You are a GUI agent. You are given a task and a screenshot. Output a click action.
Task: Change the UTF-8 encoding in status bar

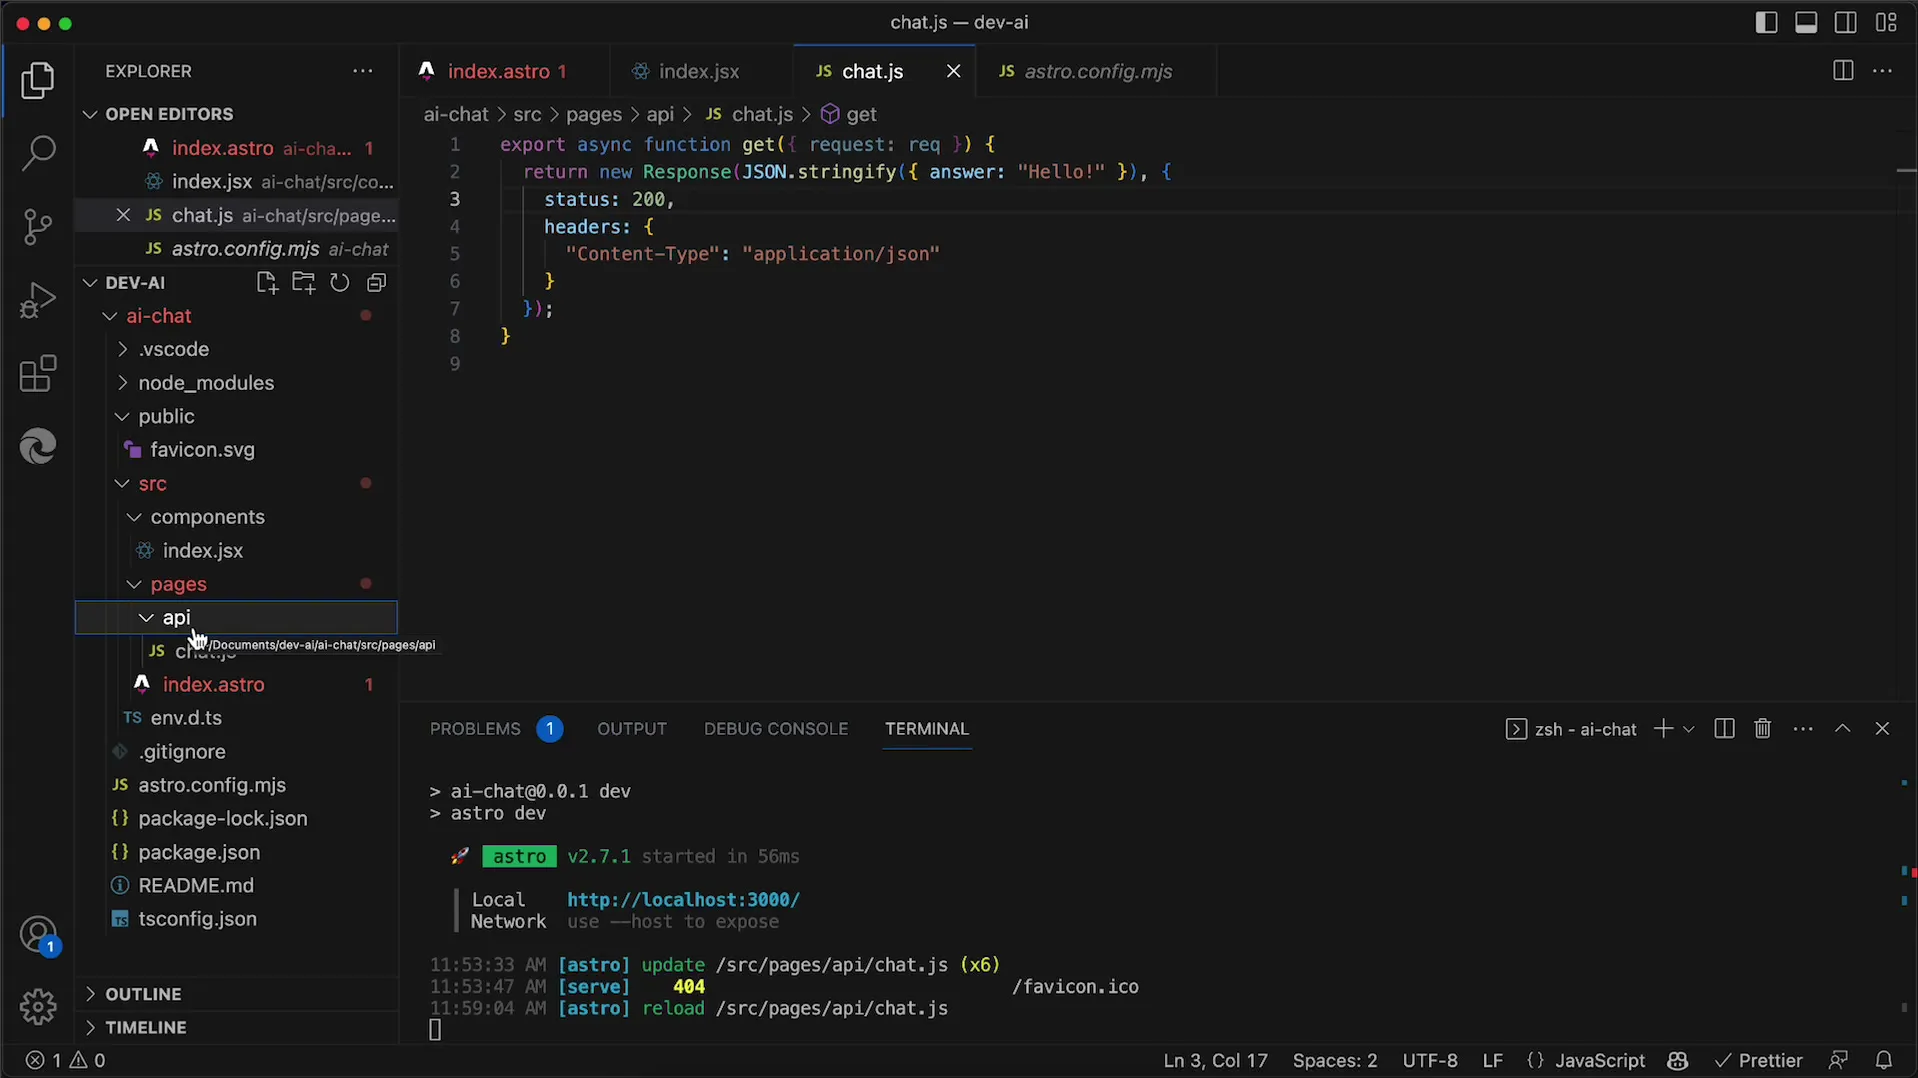coord(1430,1060)
